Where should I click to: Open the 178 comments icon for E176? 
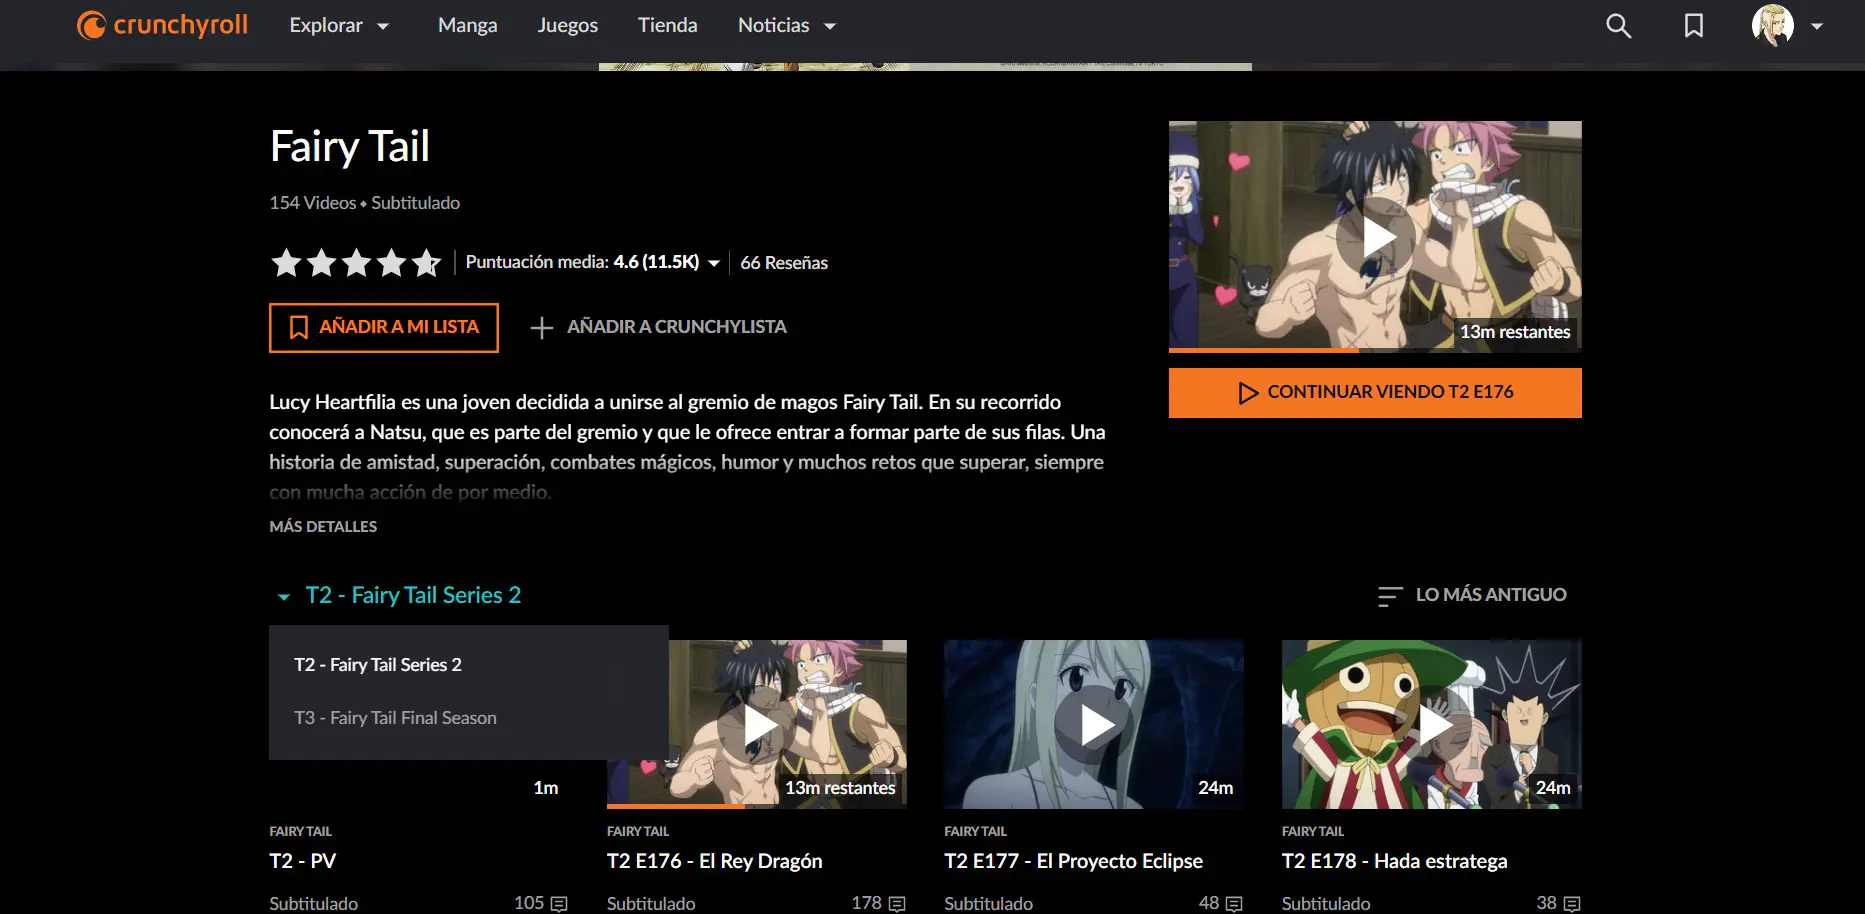[x=897, y=904]
